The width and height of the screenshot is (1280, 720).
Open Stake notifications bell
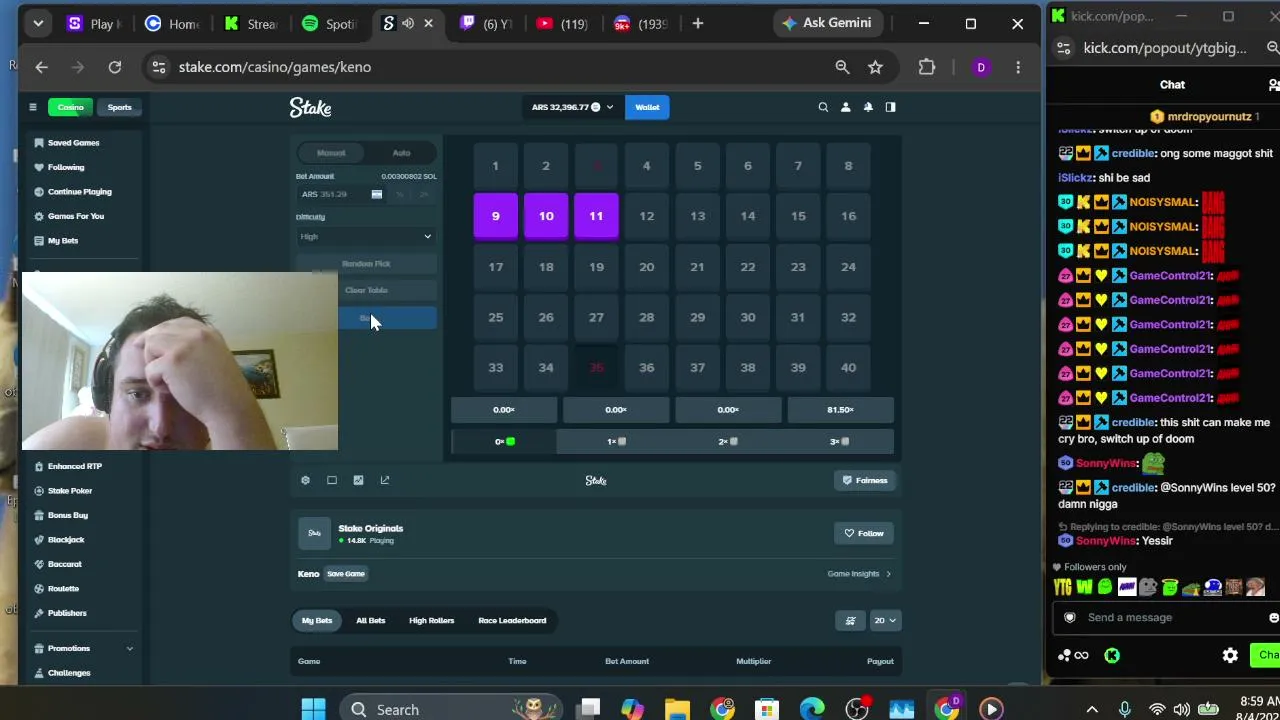coord(868,107)
